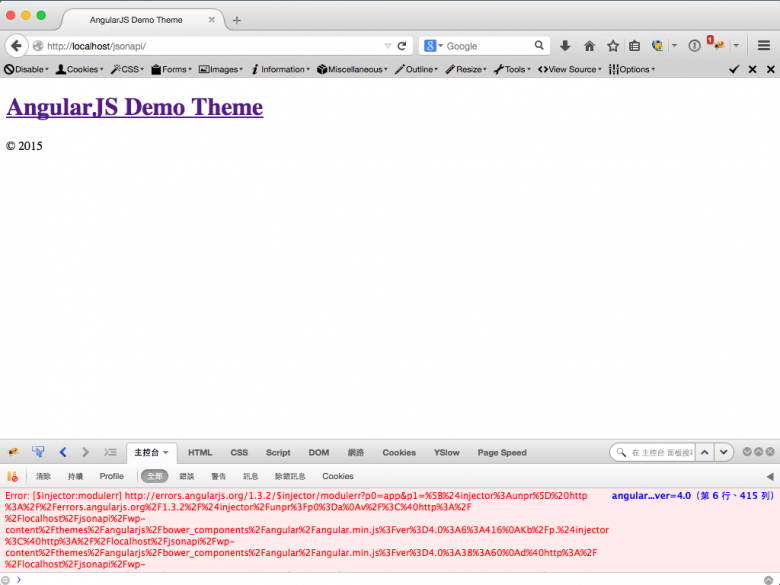Open the downloads arrow icon

(565, 46)
